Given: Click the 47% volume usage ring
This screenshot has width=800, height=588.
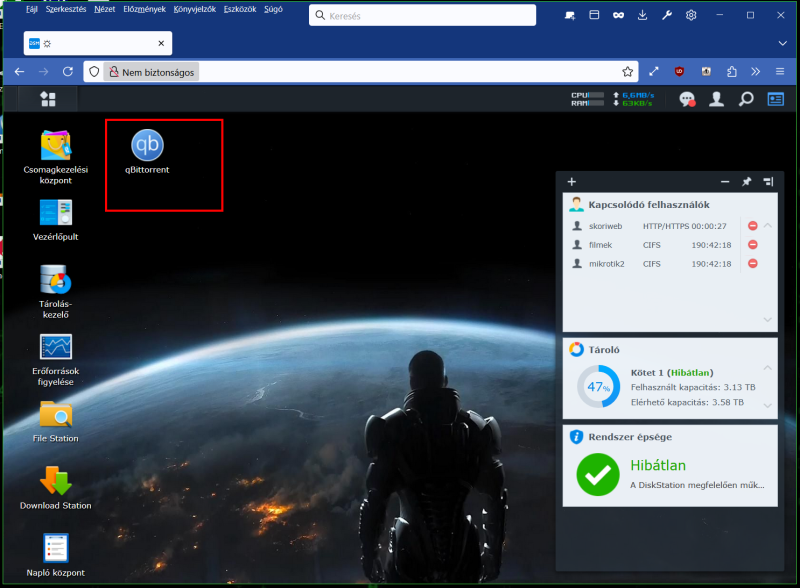Looking at the screenshot, I should pos(598,386).
